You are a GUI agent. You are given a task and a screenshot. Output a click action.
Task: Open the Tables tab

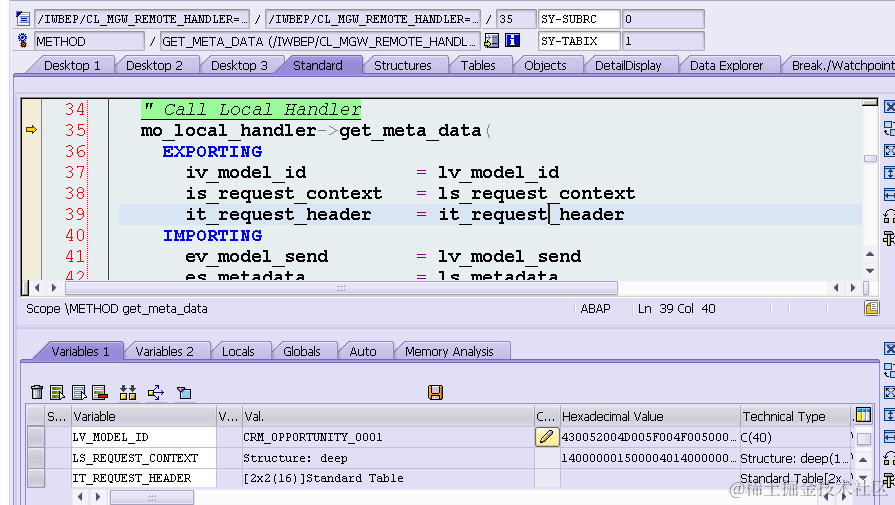pos(478,66)
